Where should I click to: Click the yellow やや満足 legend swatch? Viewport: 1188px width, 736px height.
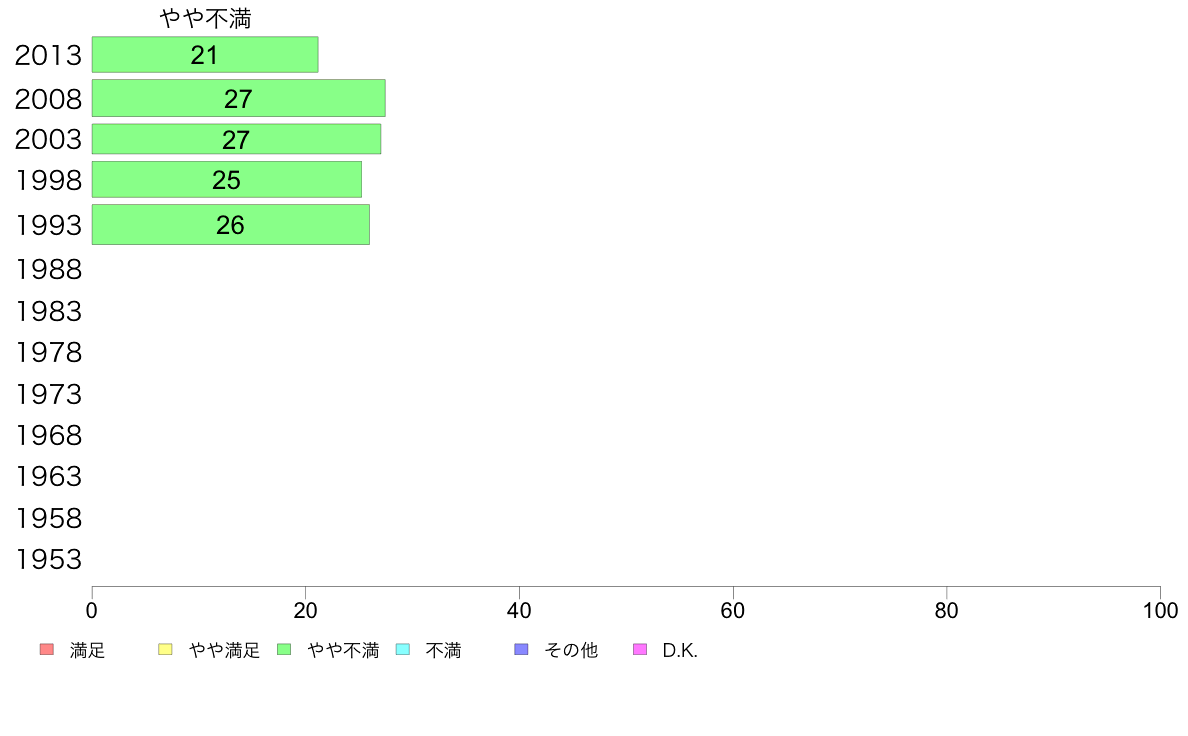(165, 650)
